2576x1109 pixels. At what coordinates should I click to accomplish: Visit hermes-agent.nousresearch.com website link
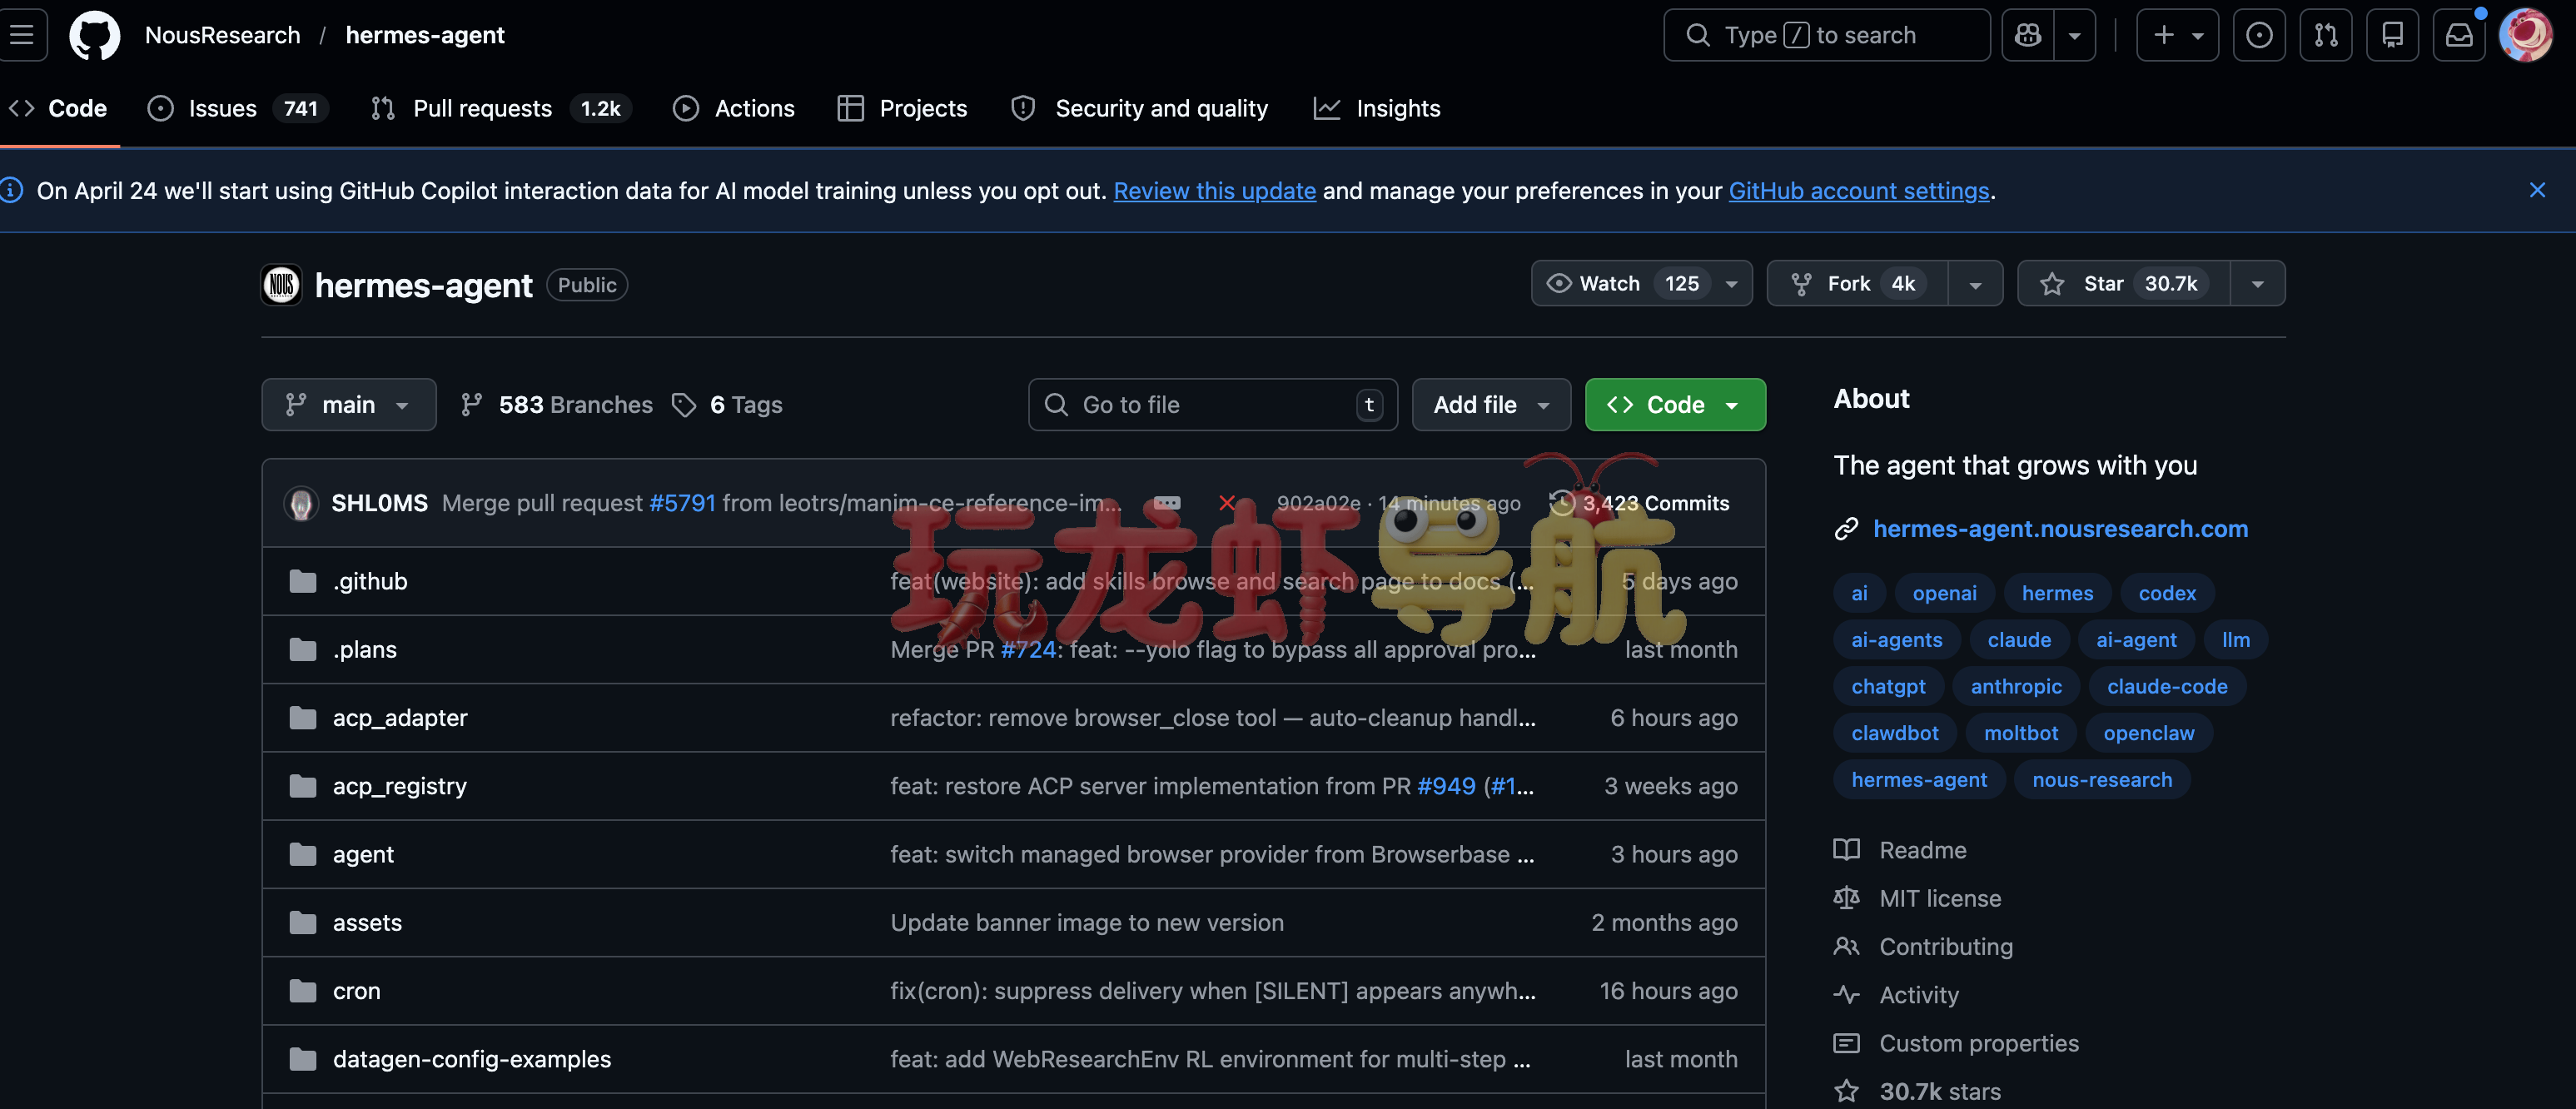click(2060, 528)
